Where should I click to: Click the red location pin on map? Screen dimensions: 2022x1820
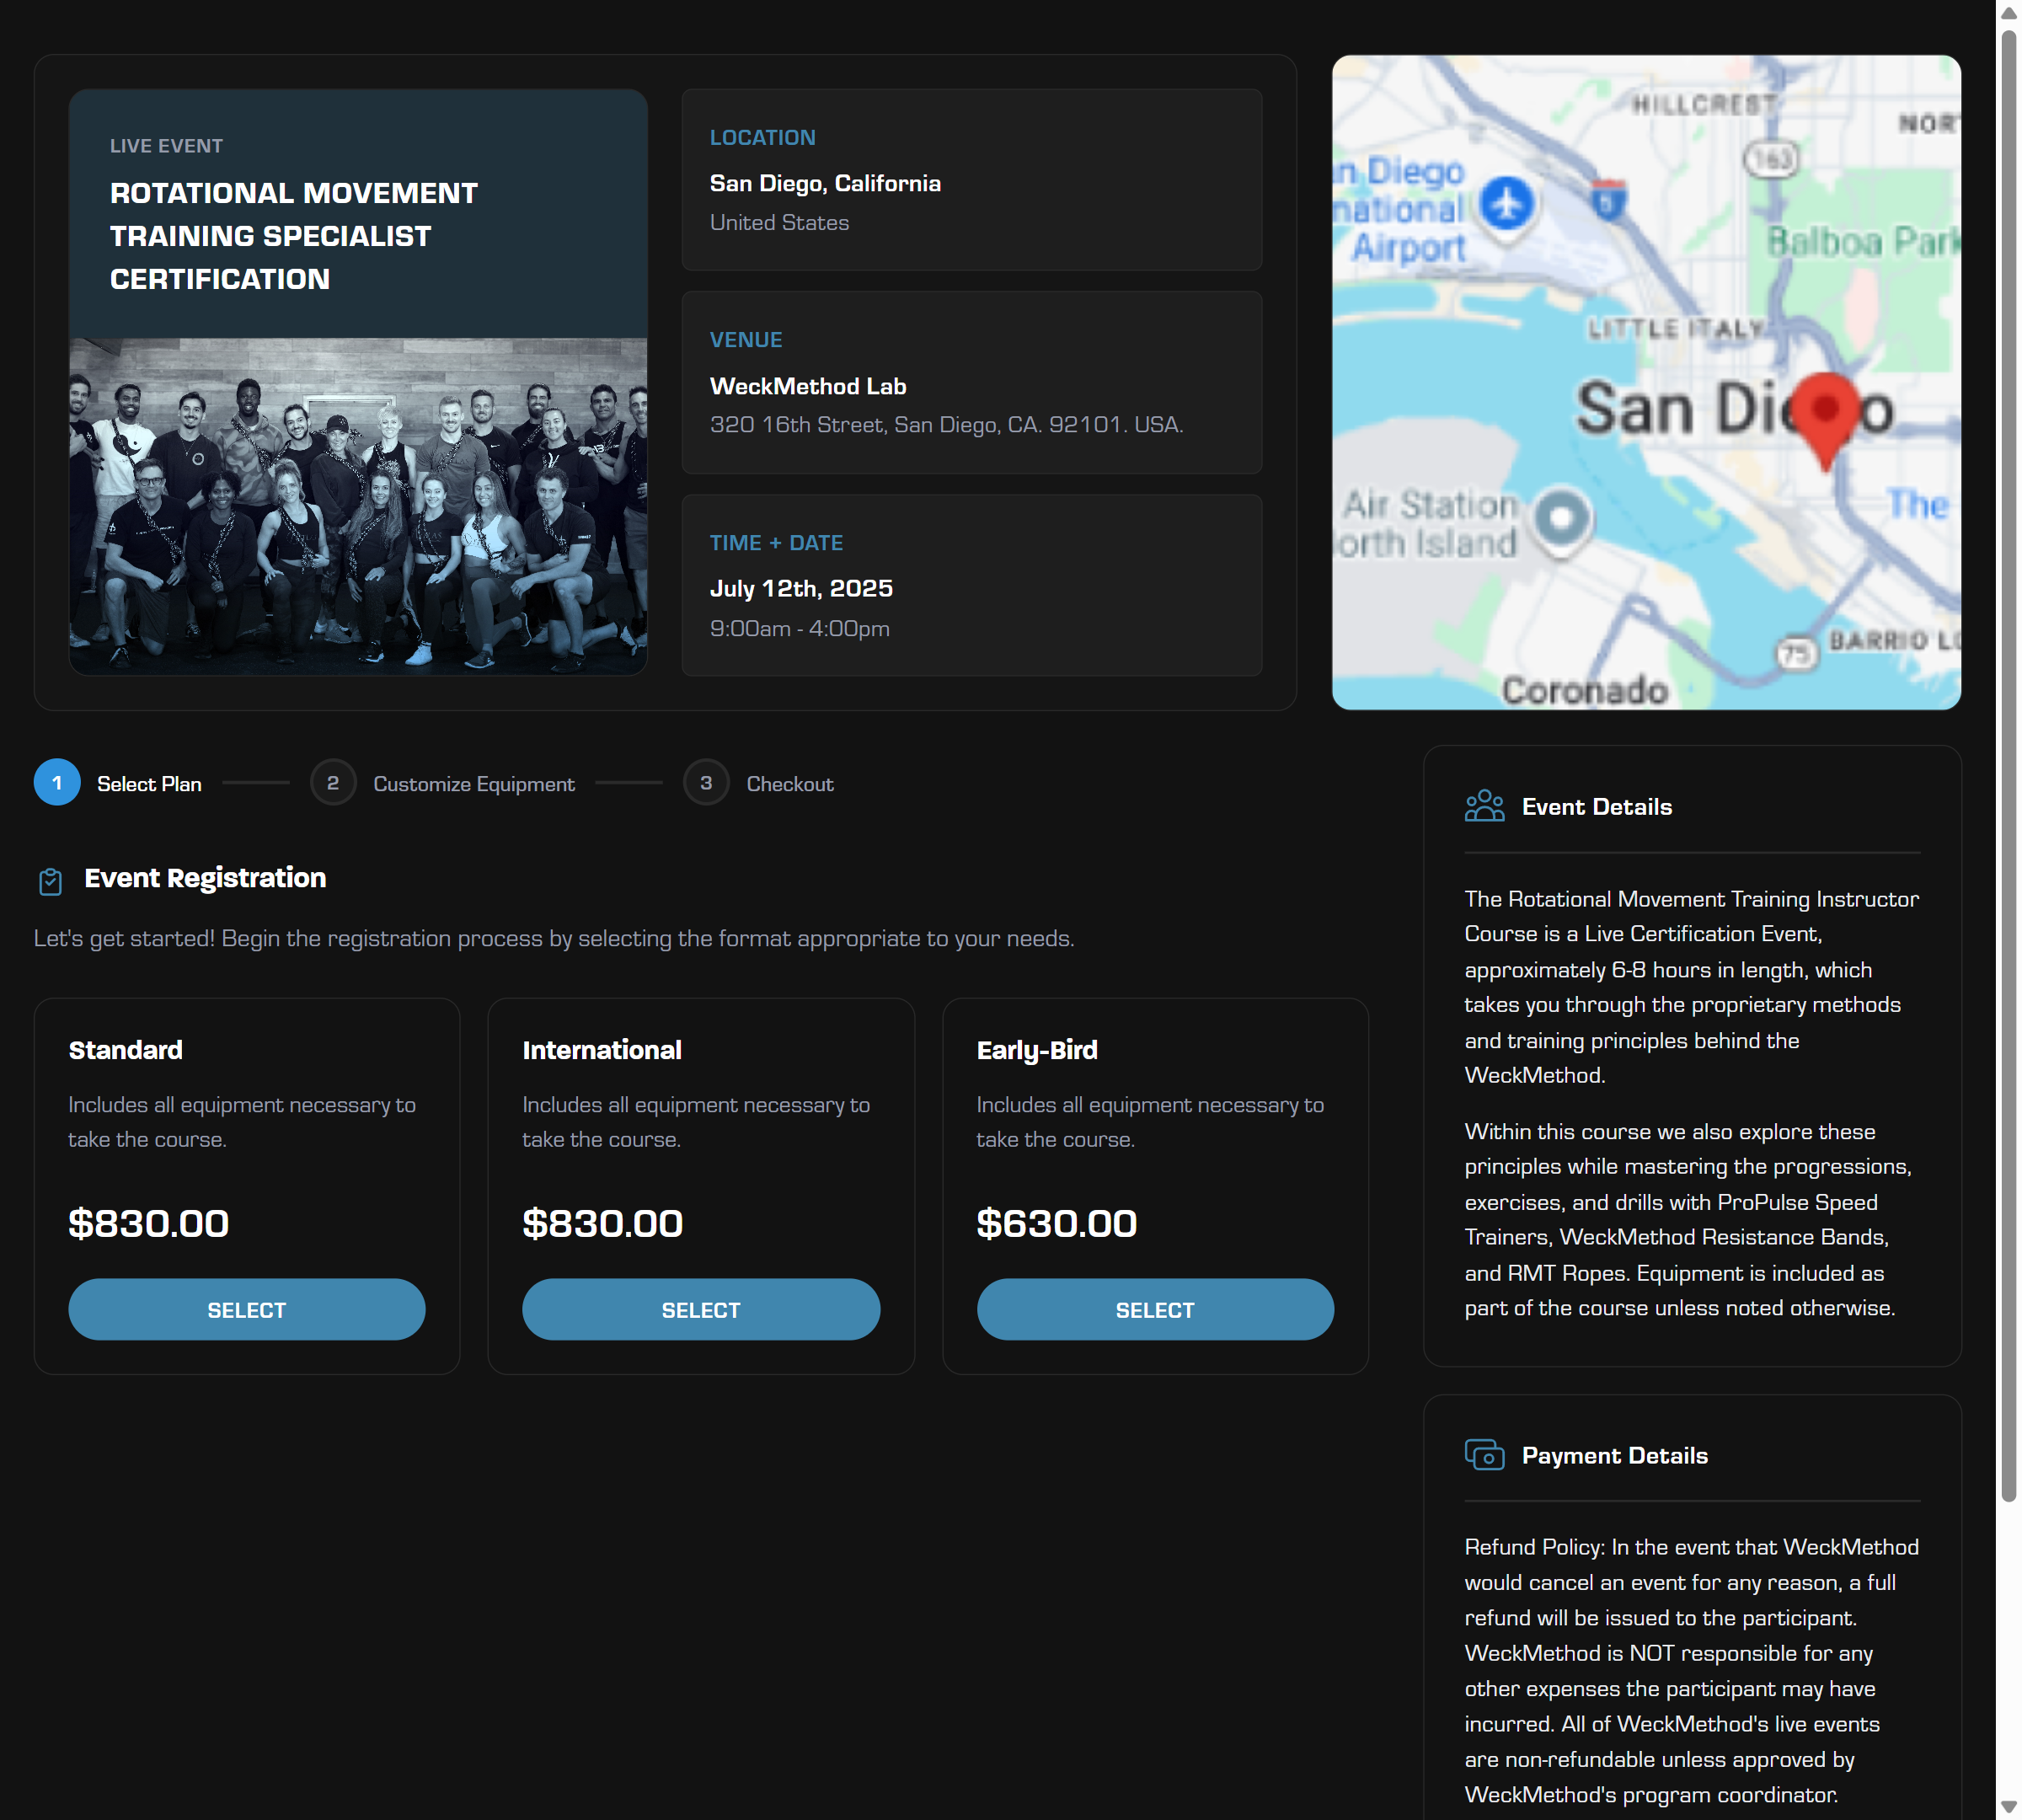(1825, 412)
